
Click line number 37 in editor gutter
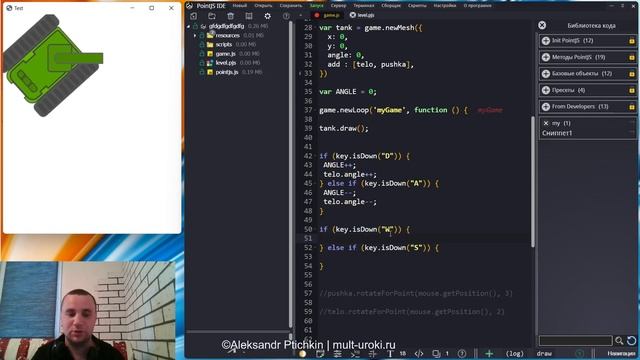click(308, 110)
